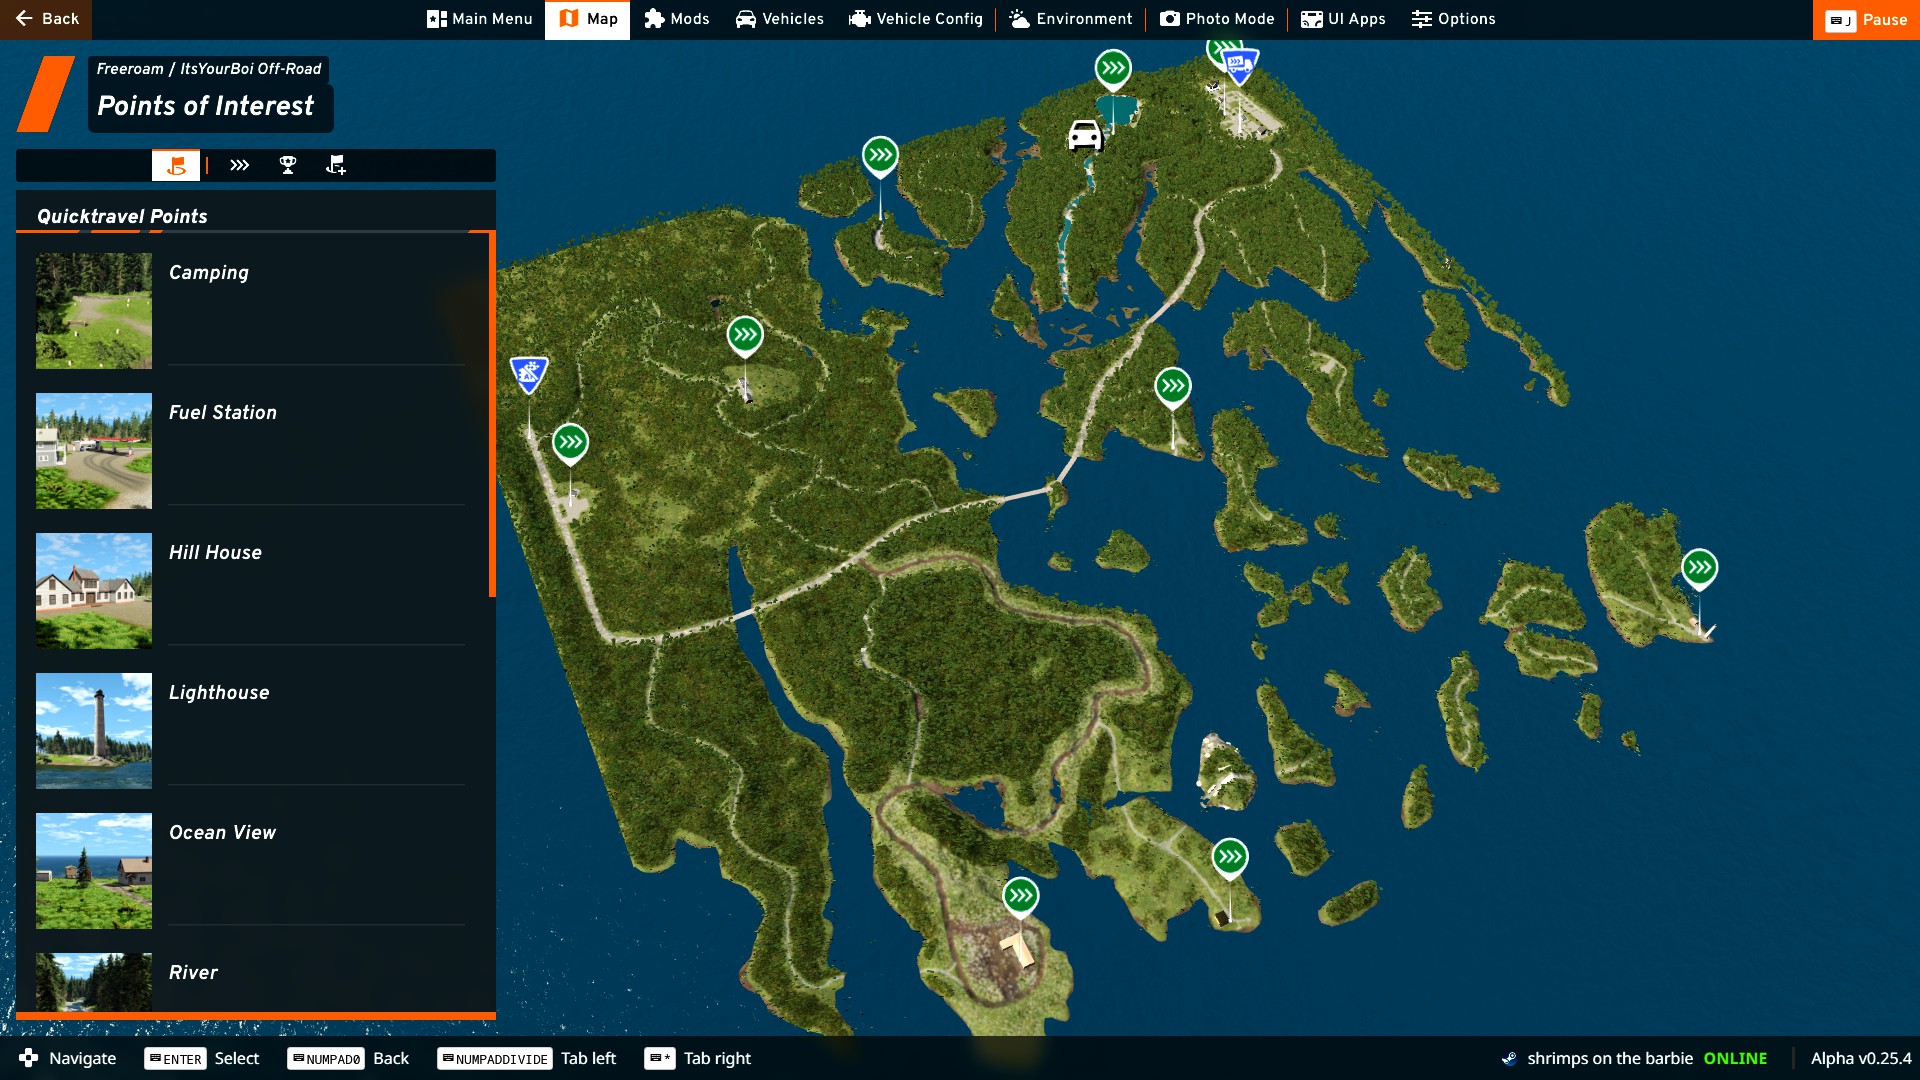Image resolution: width=1920 pixels, height=1080 pixels.
Task: Select the Map tab
Action: [588, 19]
